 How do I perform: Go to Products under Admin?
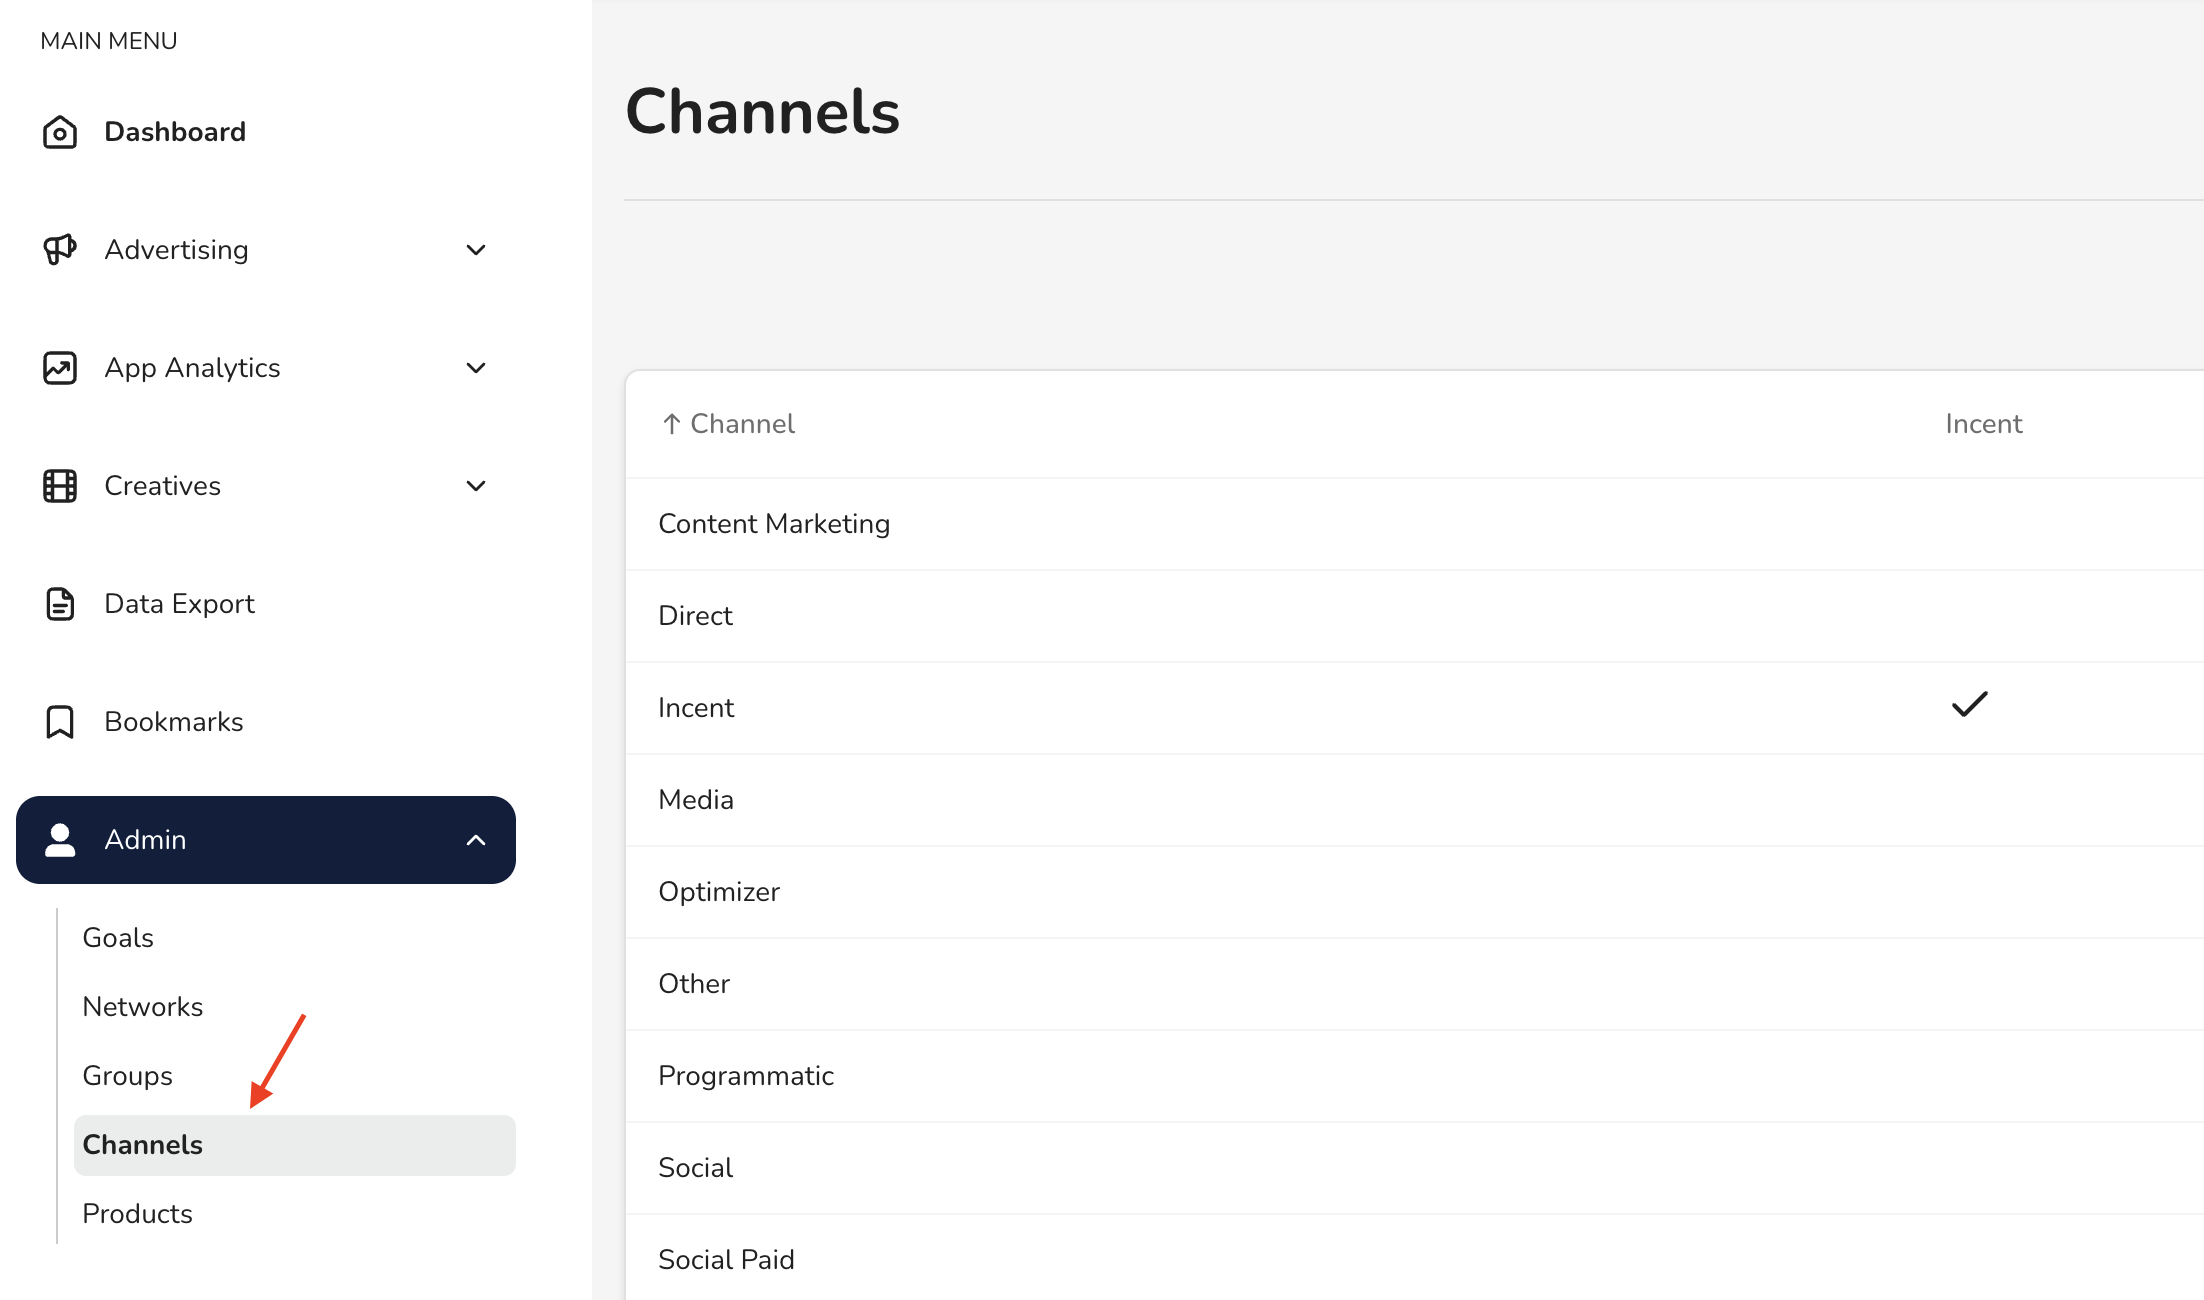point(138,1214)
